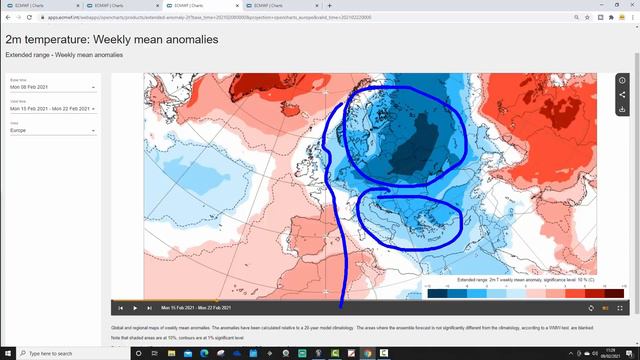Go forward in browser history

pyautogui.click(x=19, y=17)
